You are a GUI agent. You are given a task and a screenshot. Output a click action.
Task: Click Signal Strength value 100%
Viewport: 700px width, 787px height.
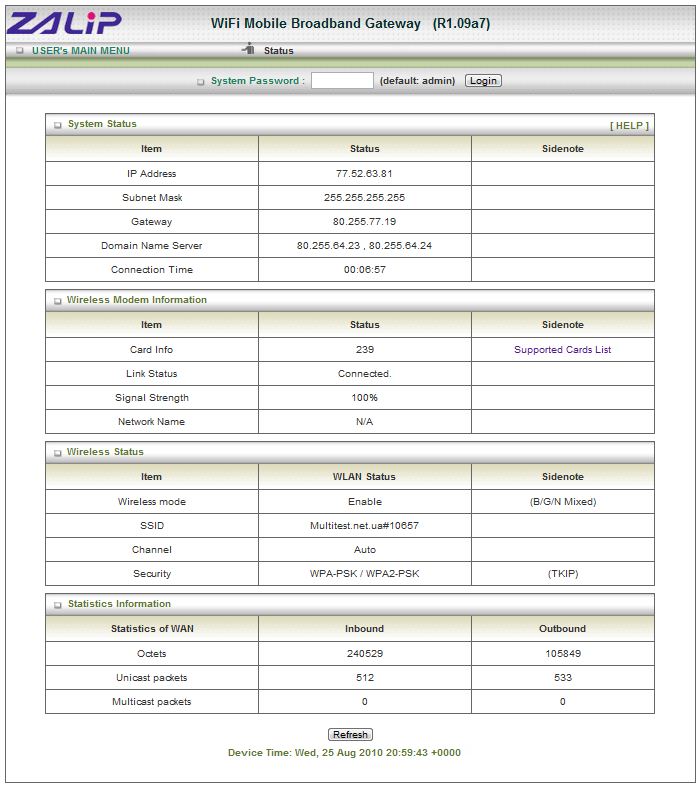click(x=364, y=398)
